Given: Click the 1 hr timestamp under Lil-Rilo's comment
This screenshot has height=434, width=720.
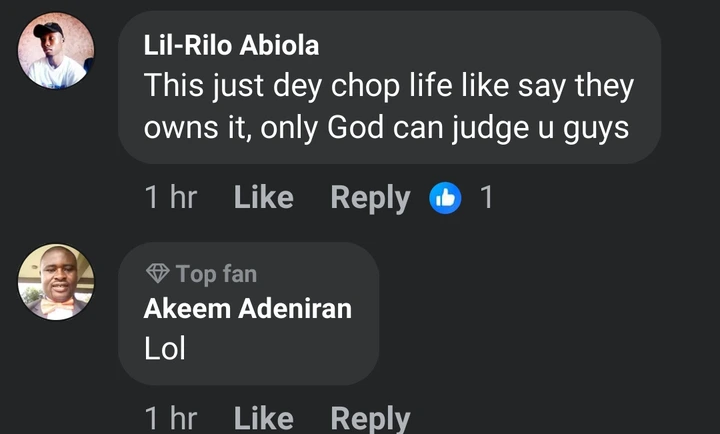Looking at the screenshot, I should 171,197.
